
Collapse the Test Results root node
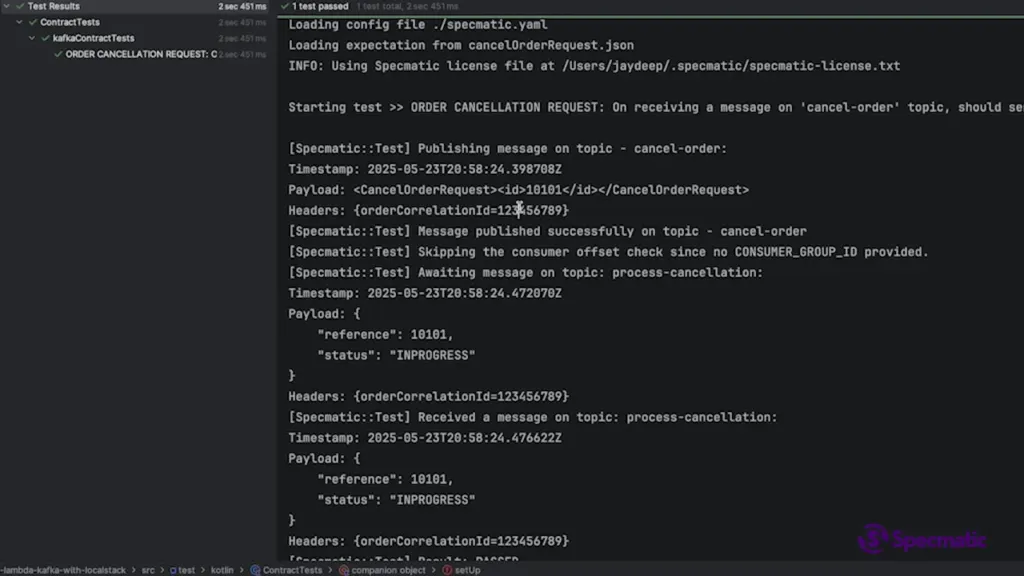coord(7,6)
